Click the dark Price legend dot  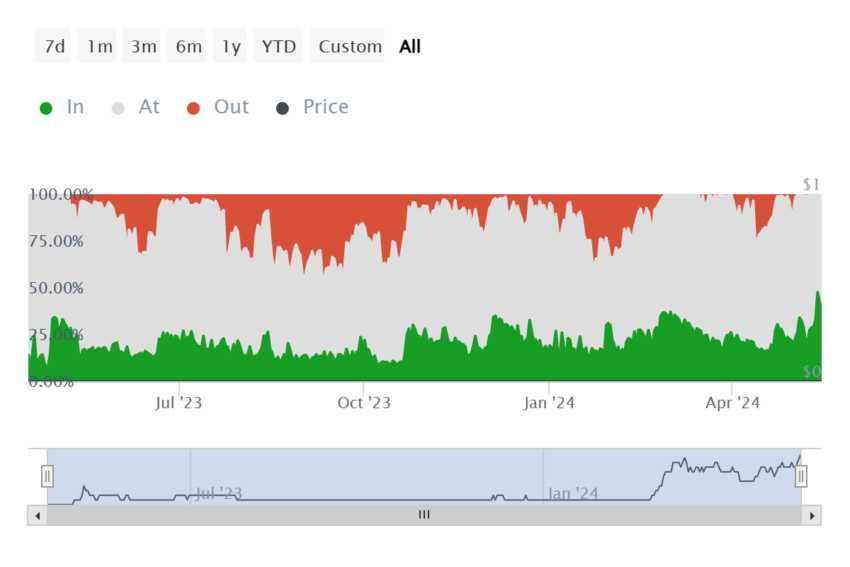[x=282, y=108]
